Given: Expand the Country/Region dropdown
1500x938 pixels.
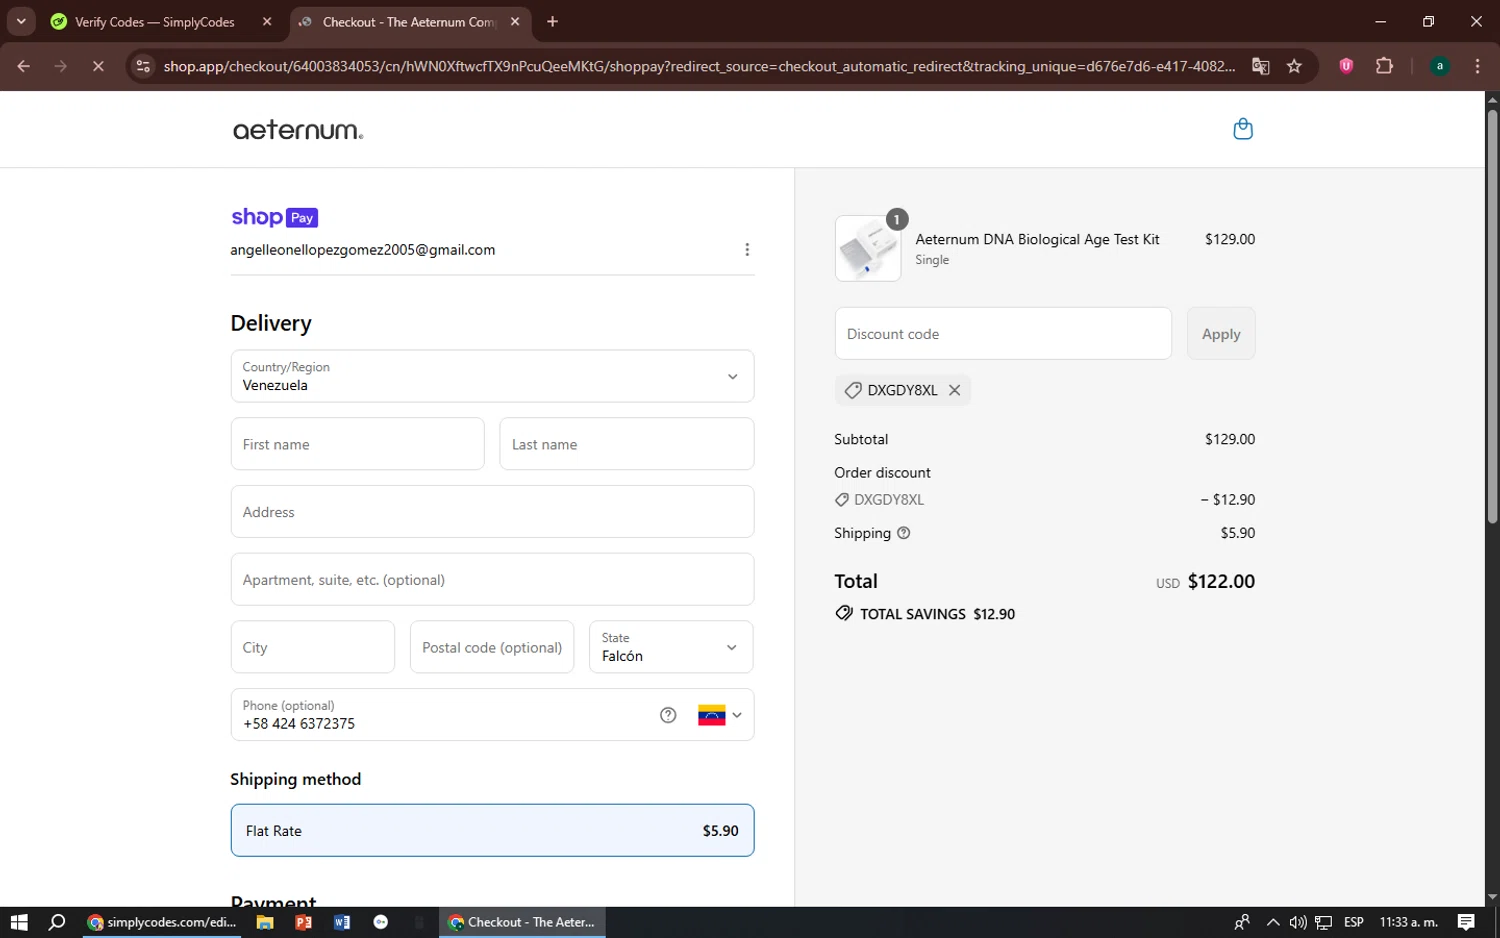Looking at the screenshot, I should coord(492,376).
